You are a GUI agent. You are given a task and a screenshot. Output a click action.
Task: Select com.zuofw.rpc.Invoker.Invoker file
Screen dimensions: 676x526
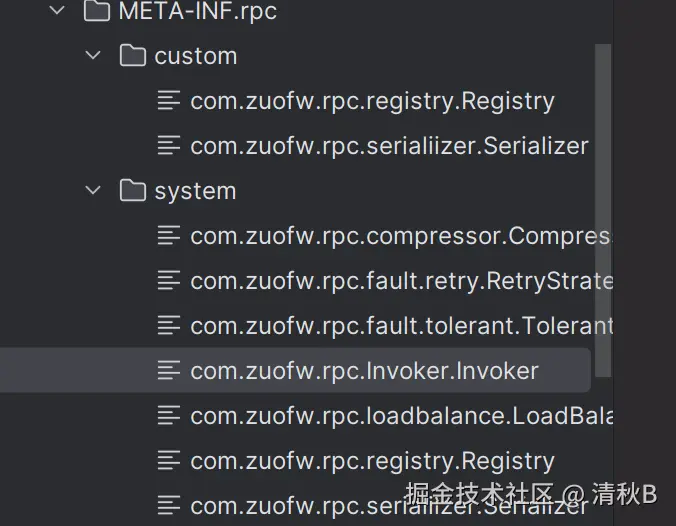tap(364, 370)
